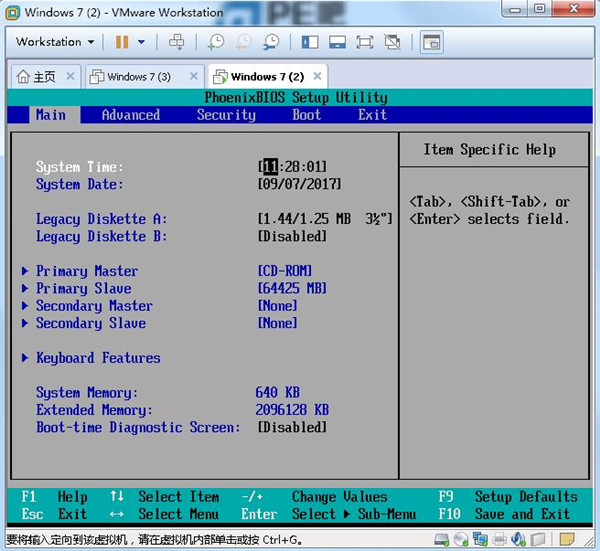
Task: Toggle the thumbnail bar view
Action: point(337,42)
